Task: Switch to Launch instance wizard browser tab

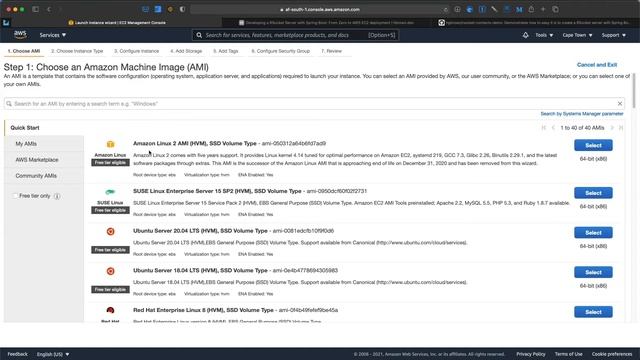Action: tap(117, 23)
